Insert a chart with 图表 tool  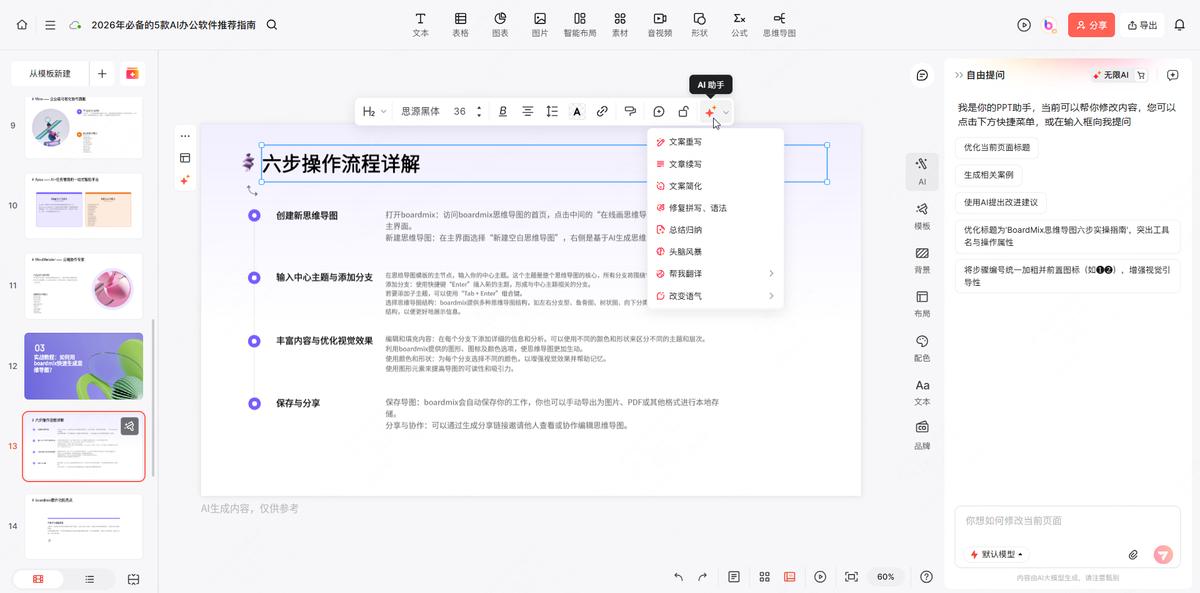point(500,25)
